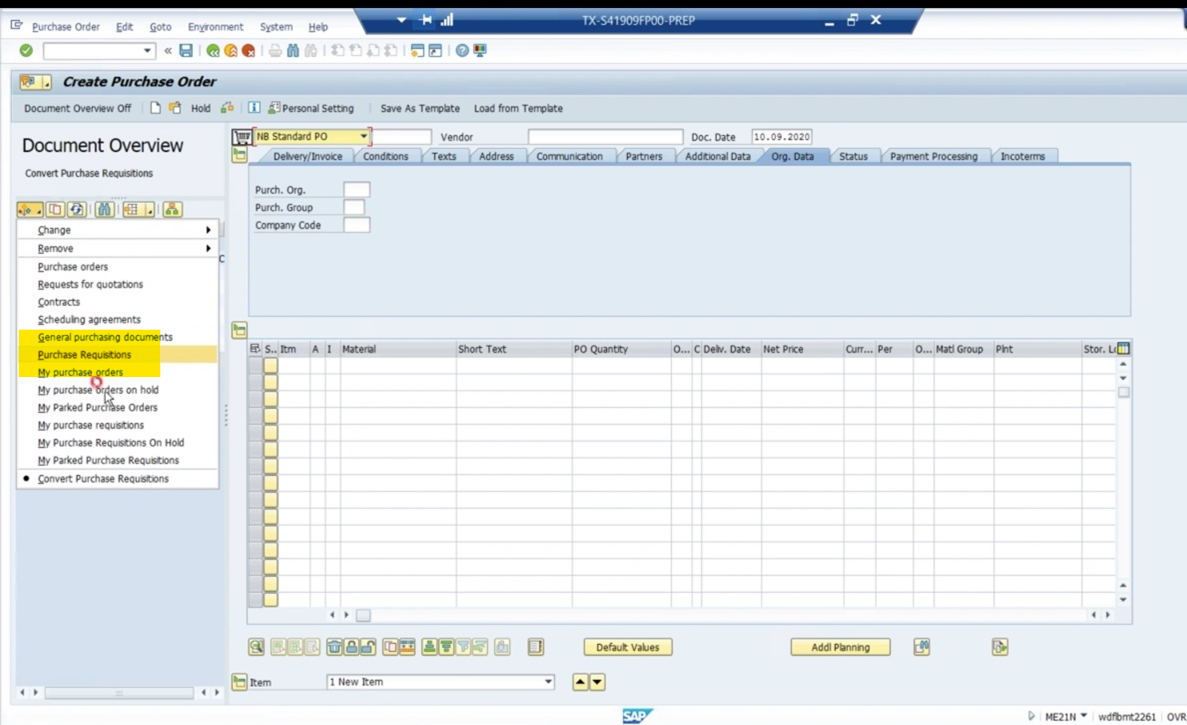This screenshot has width=1187, height=725.
Task: Click the shopping cart icon beside PO type
Action: tap(242, 137)
